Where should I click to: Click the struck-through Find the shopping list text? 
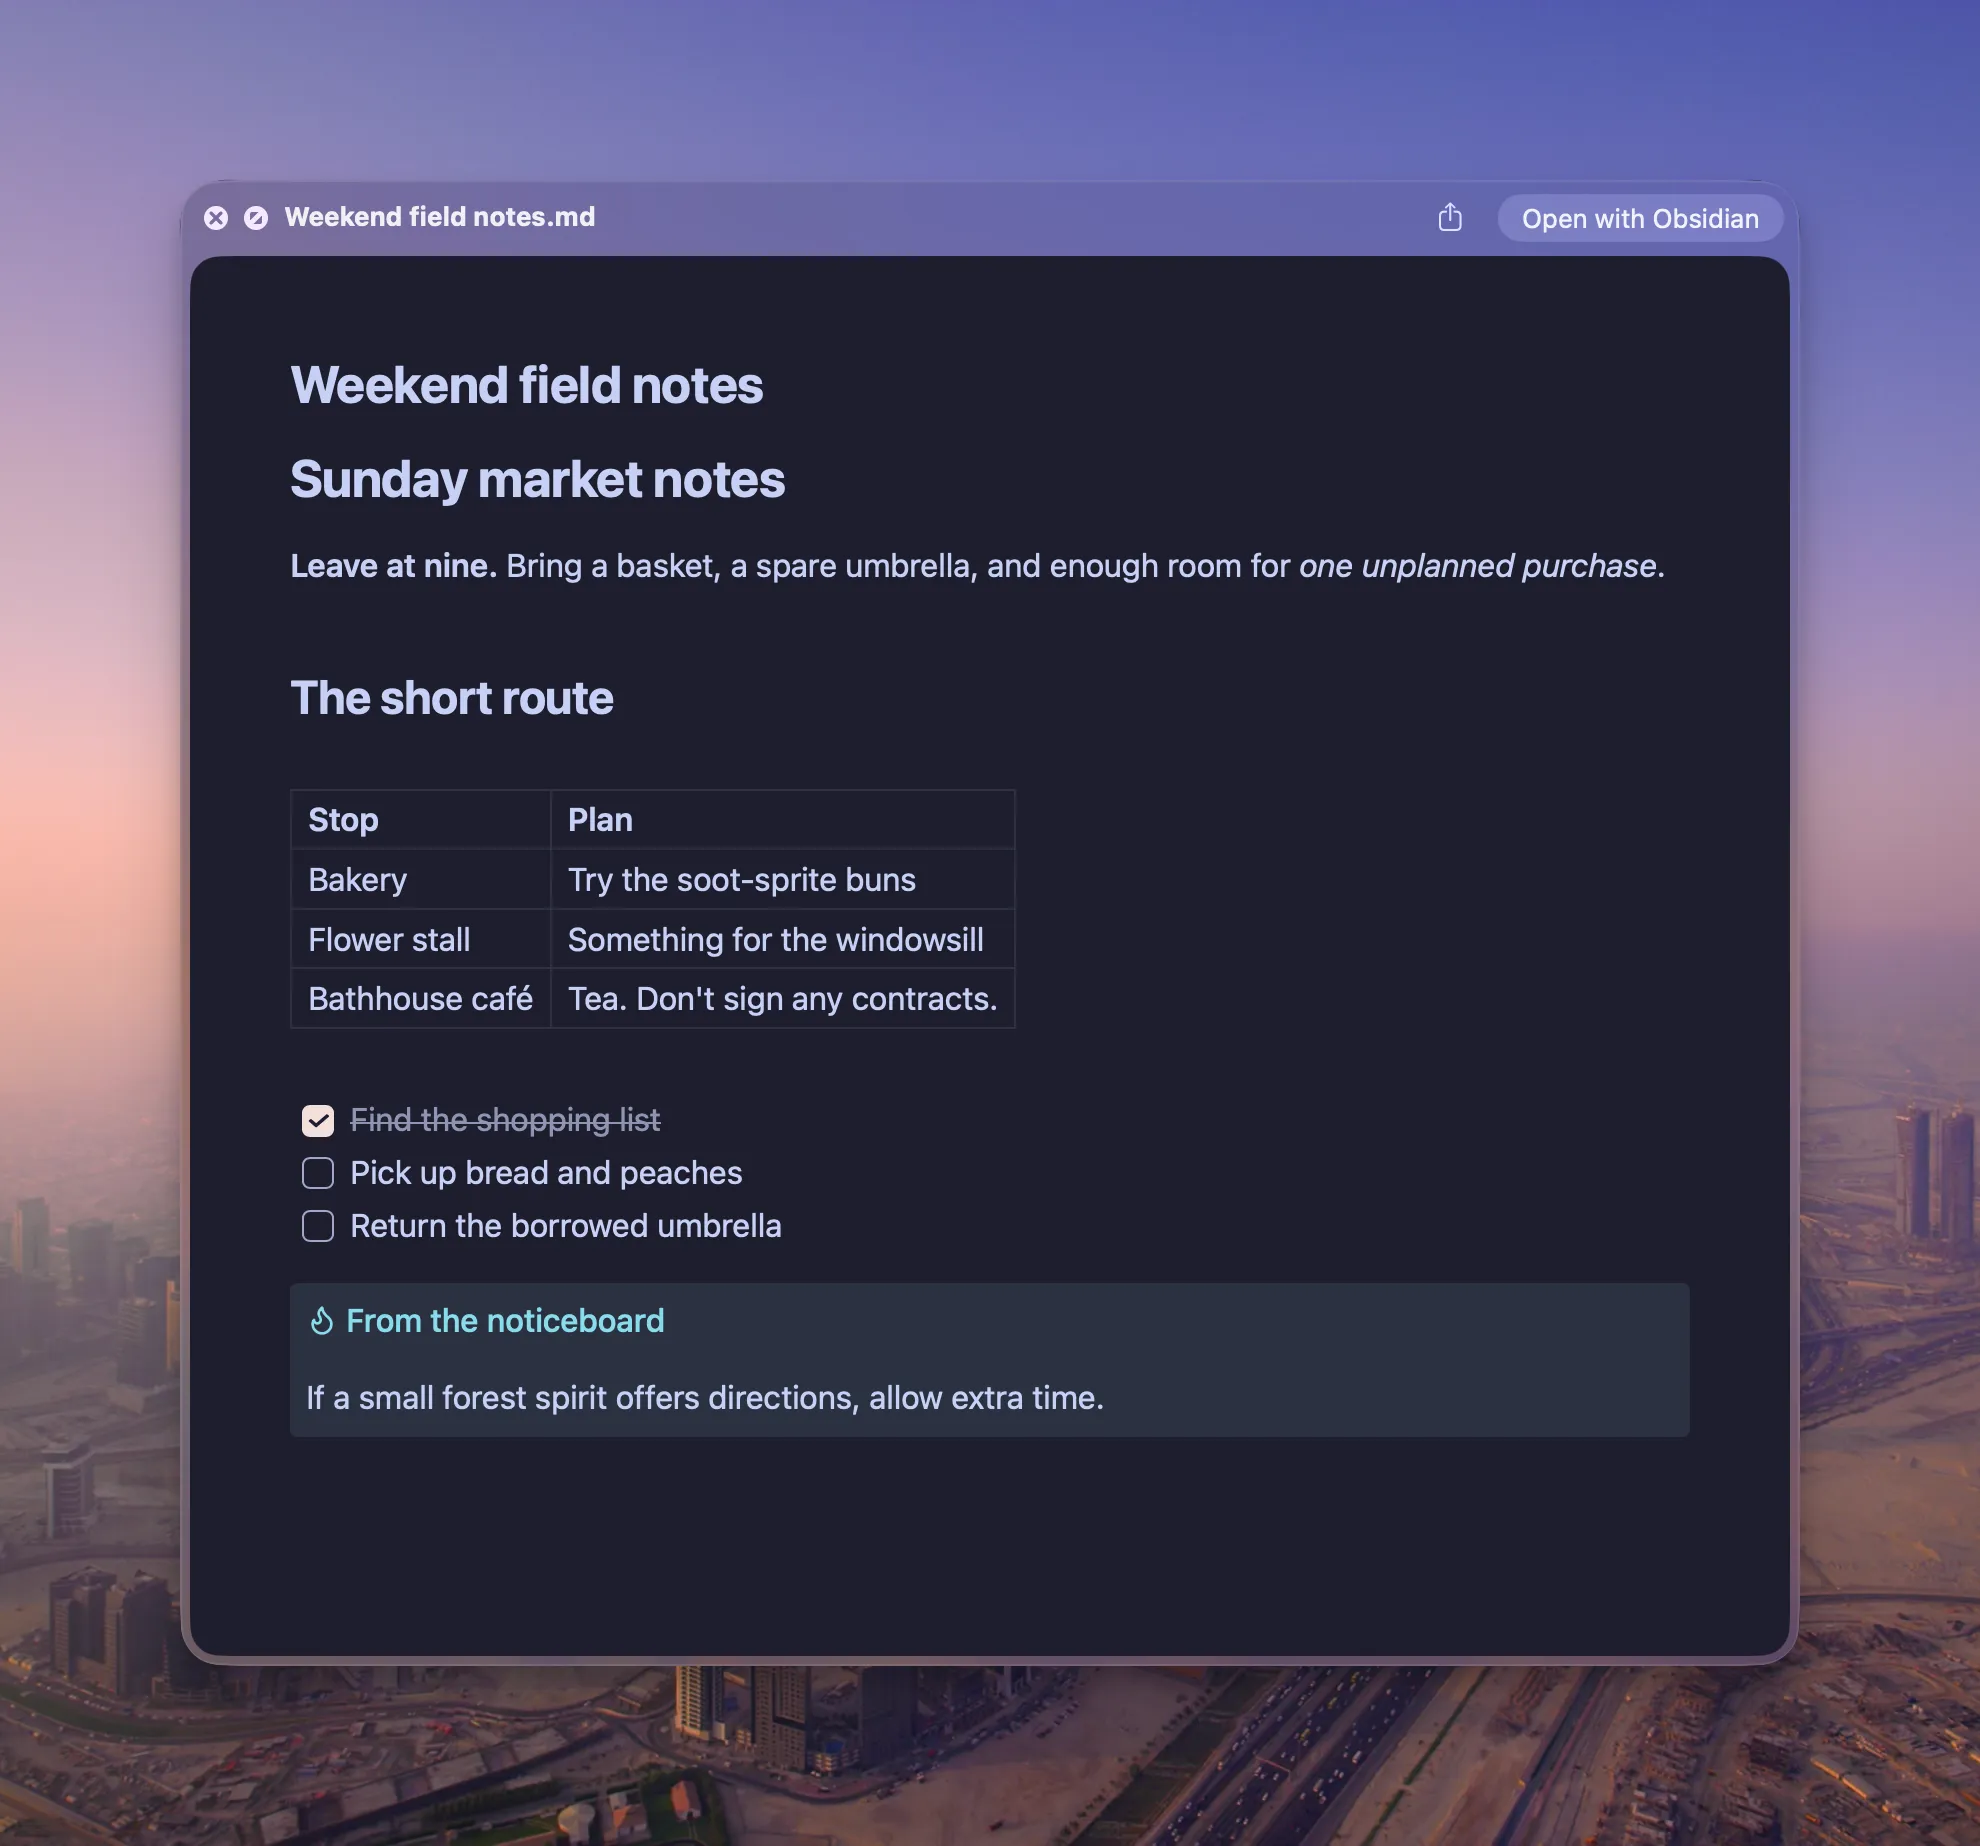(505, 1120)
